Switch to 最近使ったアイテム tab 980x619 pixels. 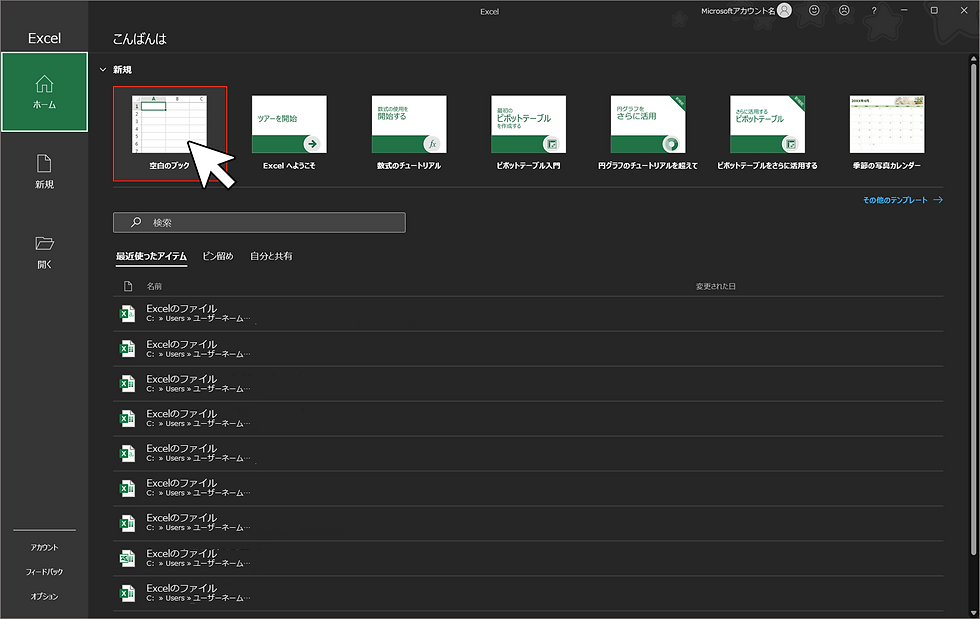[151, 256]
